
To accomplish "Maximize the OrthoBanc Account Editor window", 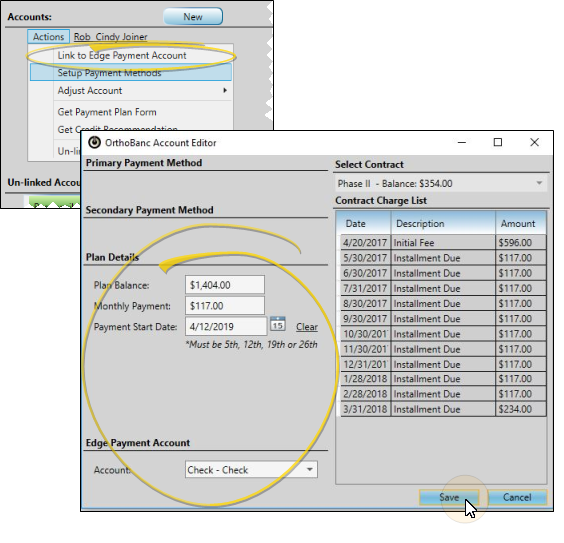I will click(x=498, y=142).
